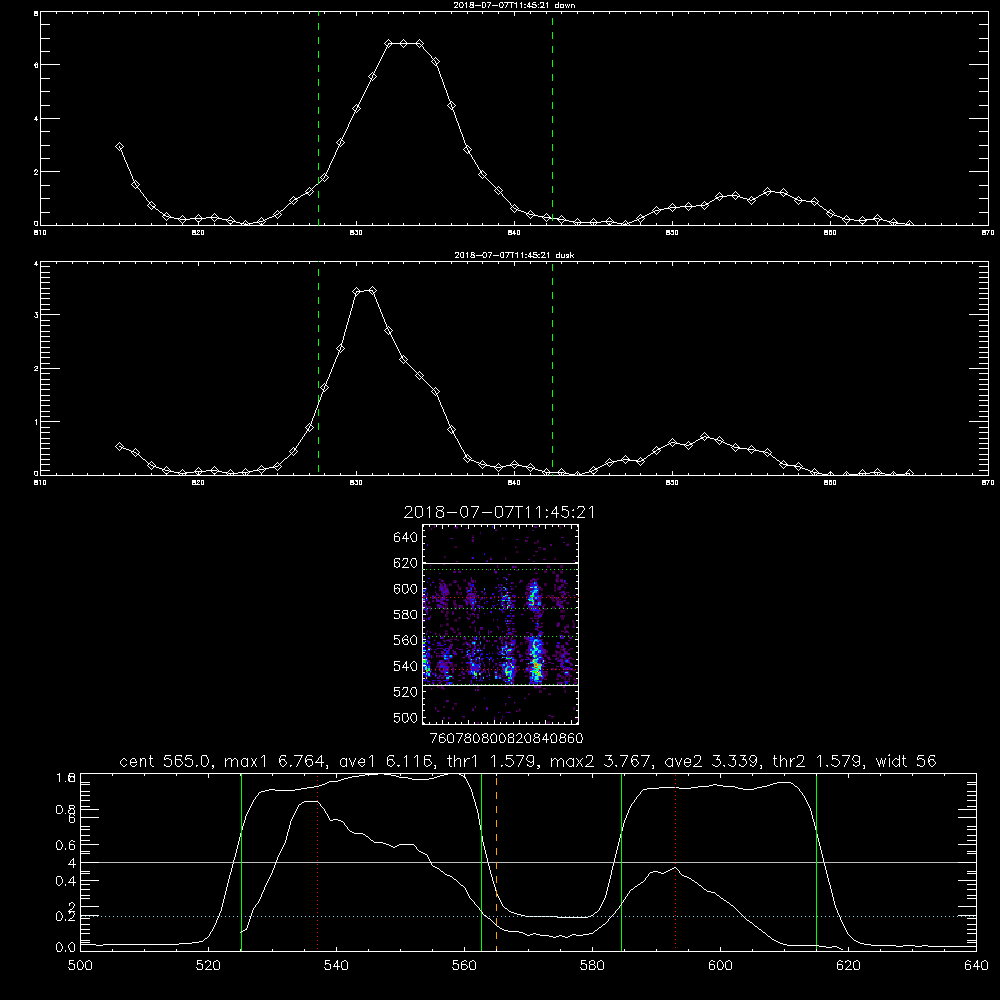
Task: Click the '600' y-axis label beside the spectral image
Action: click(406, 589)
